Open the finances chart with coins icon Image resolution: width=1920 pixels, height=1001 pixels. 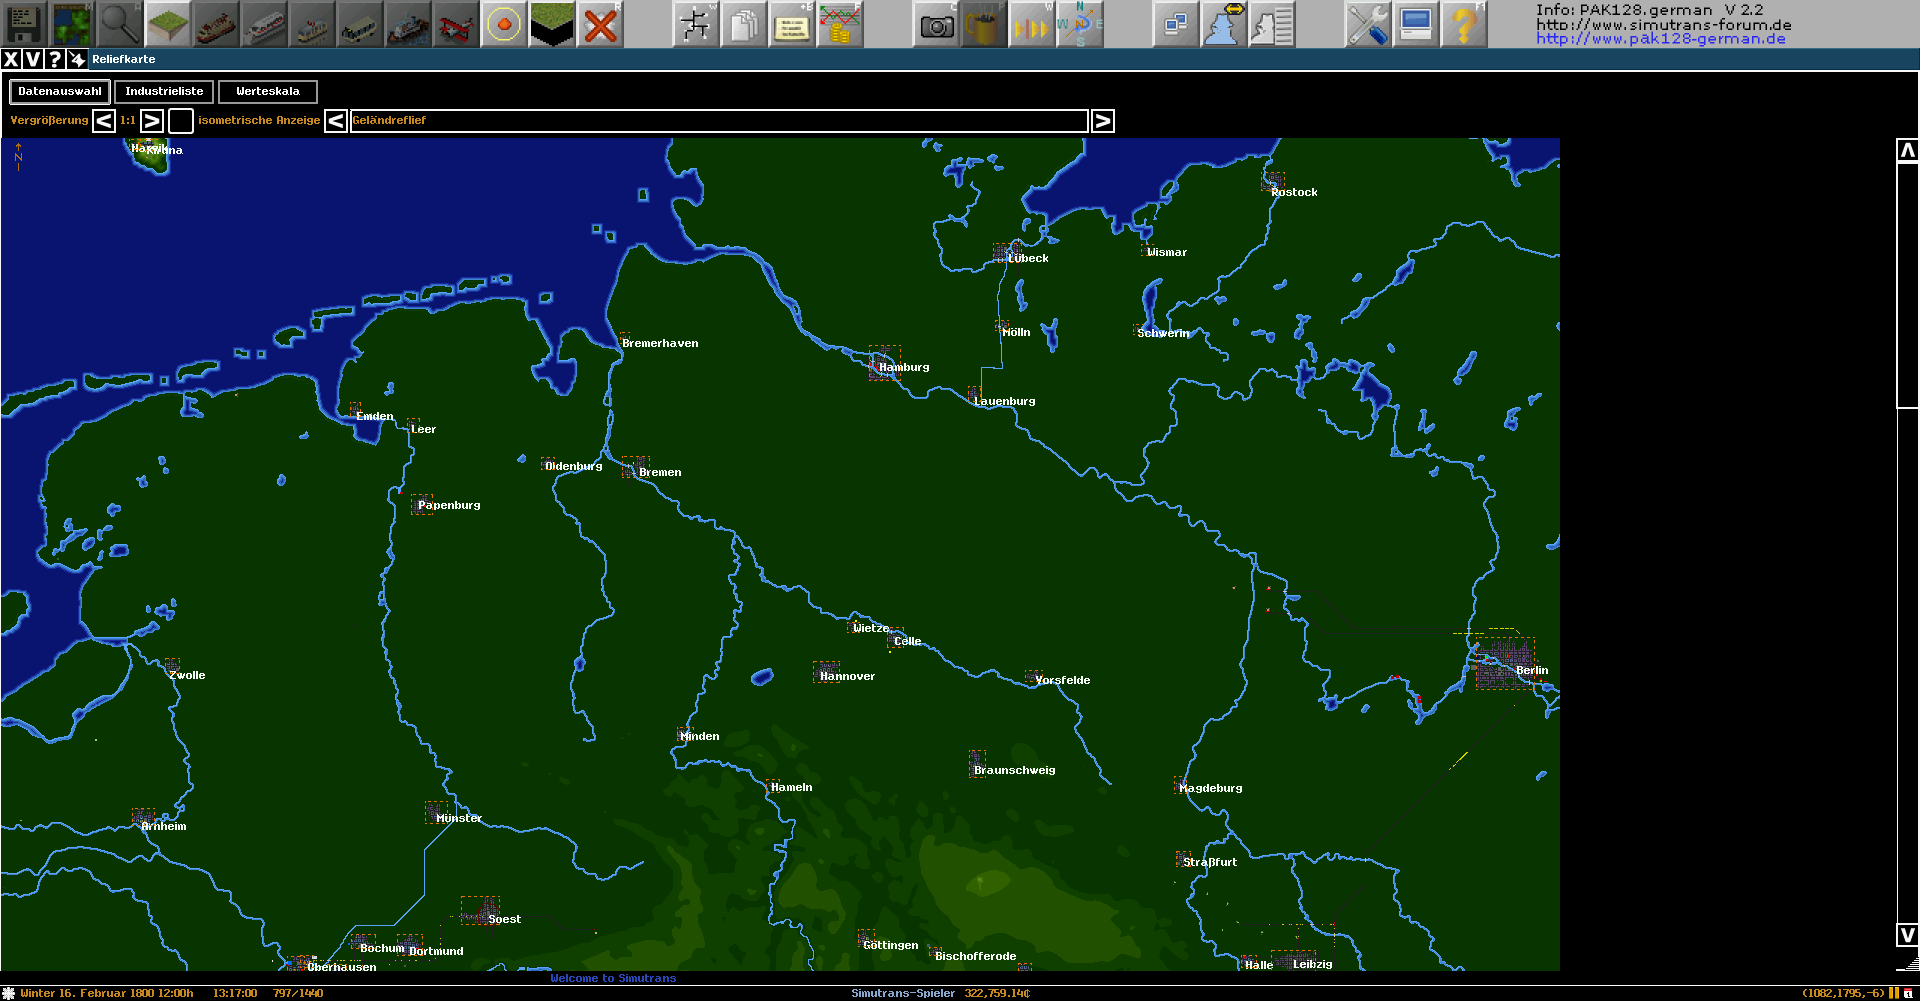pyautogui.click(x=839, y=24)
